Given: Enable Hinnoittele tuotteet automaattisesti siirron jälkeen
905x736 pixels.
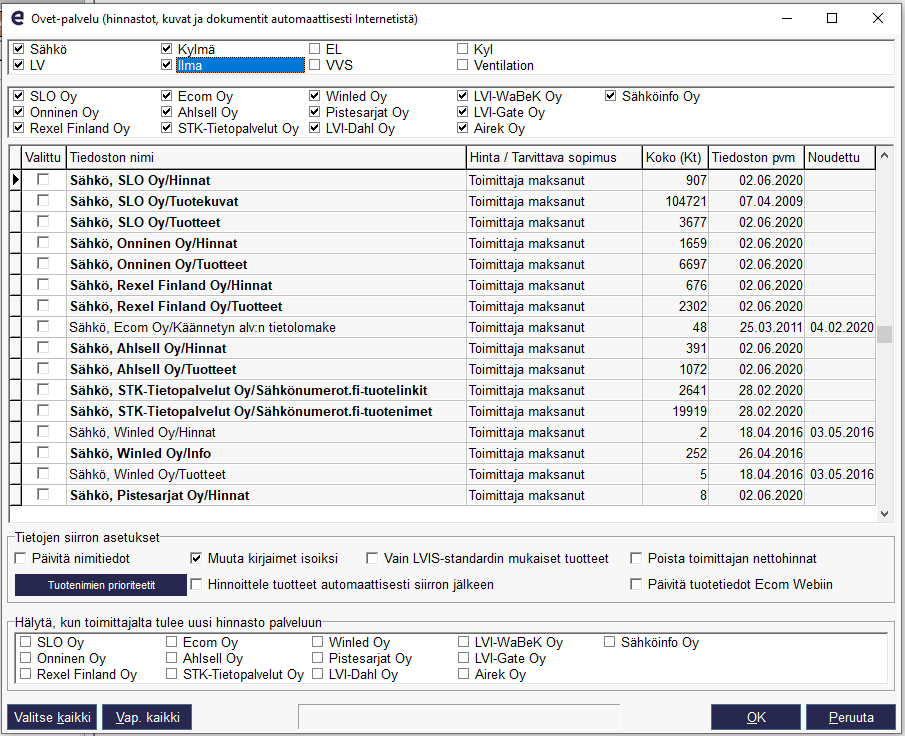Looking at the screenshot, I should [196, 584].
